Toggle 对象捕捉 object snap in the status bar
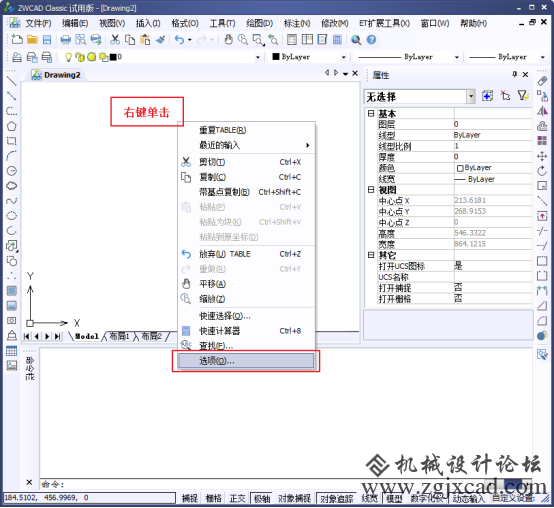Viewport: 554px width, 508px height. point(294,498)
